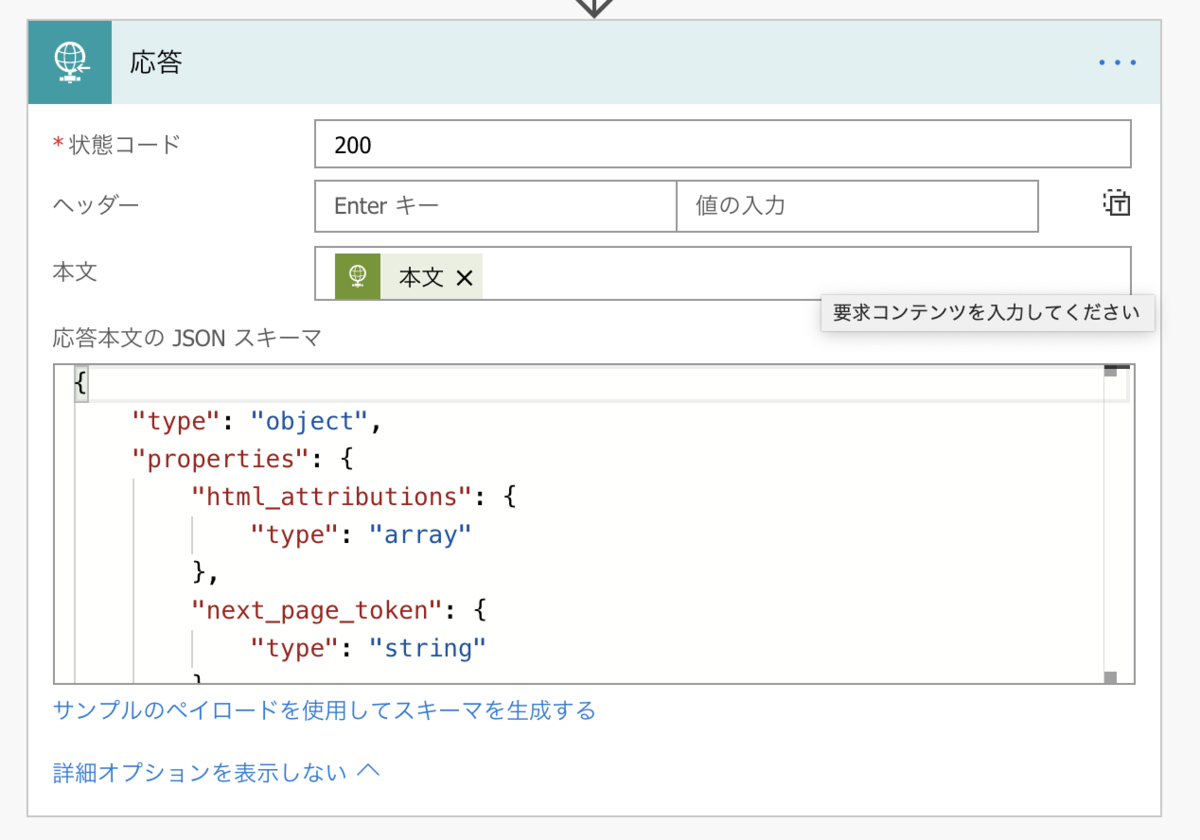Switch header input to text mode icon
The height and width of the screenshot is (840, 1200).
[1116, 203]
